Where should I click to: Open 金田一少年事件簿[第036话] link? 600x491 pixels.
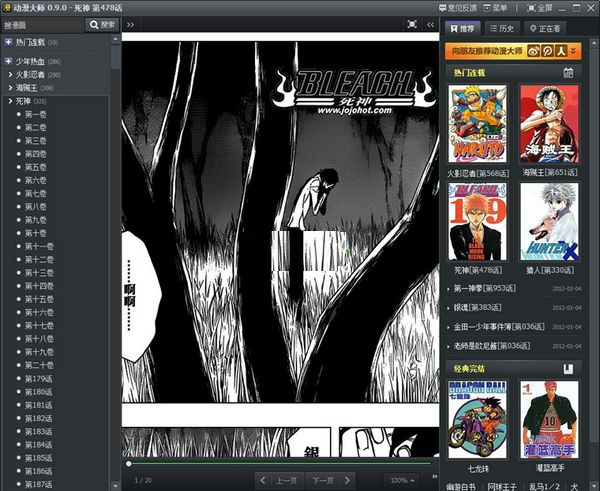pos(499,326)
